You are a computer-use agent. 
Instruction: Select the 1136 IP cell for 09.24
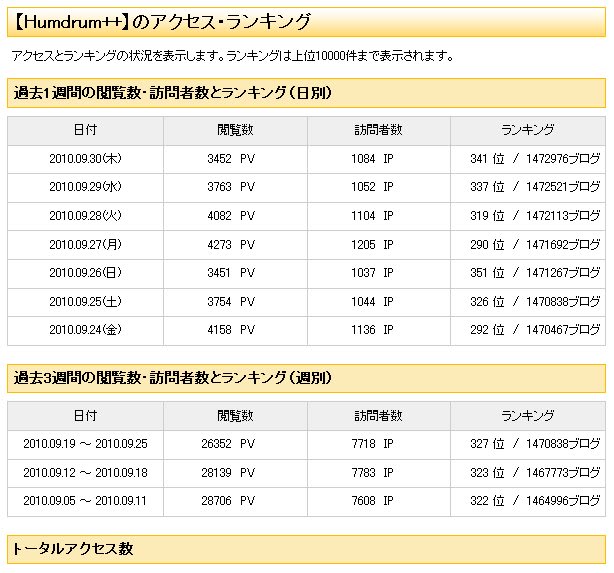coord(379,331)
